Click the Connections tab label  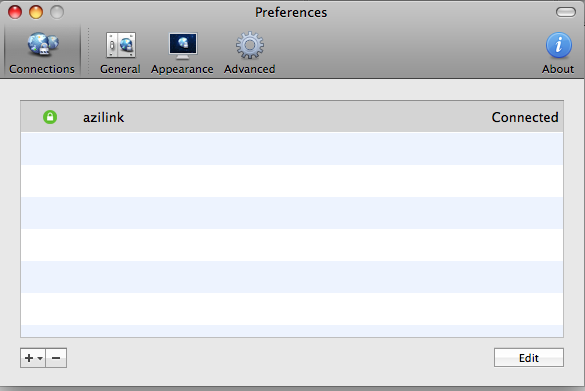pyautogui.click(x=42, y=69)
